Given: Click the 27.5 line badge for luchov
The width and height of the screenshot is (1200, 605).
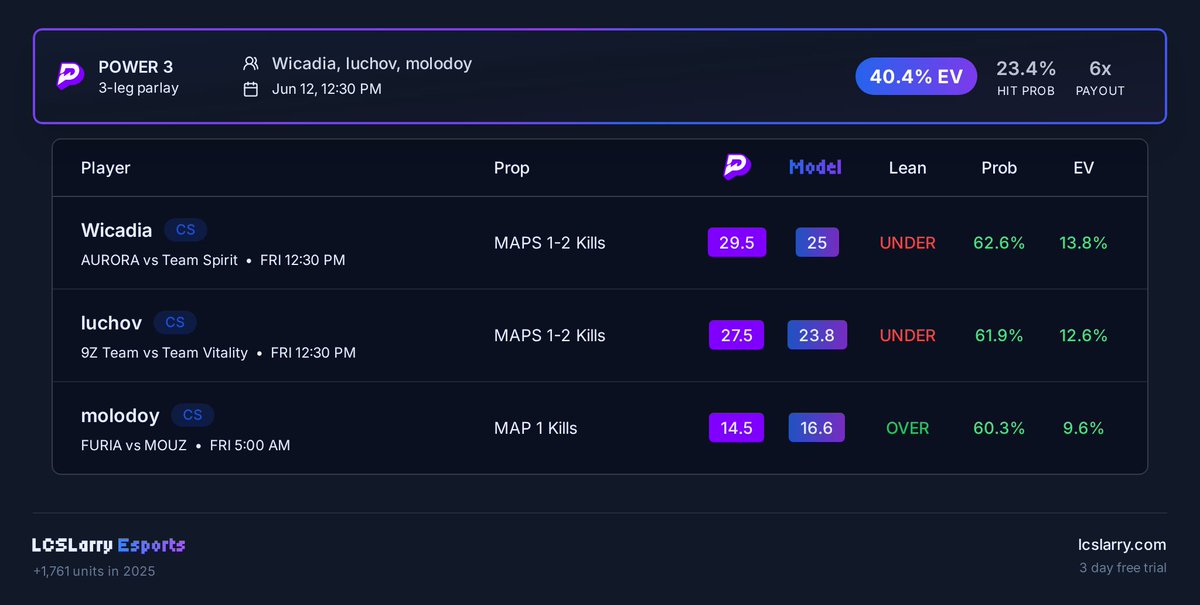Looking at the screenshot, I should click(x=737, y=335).
